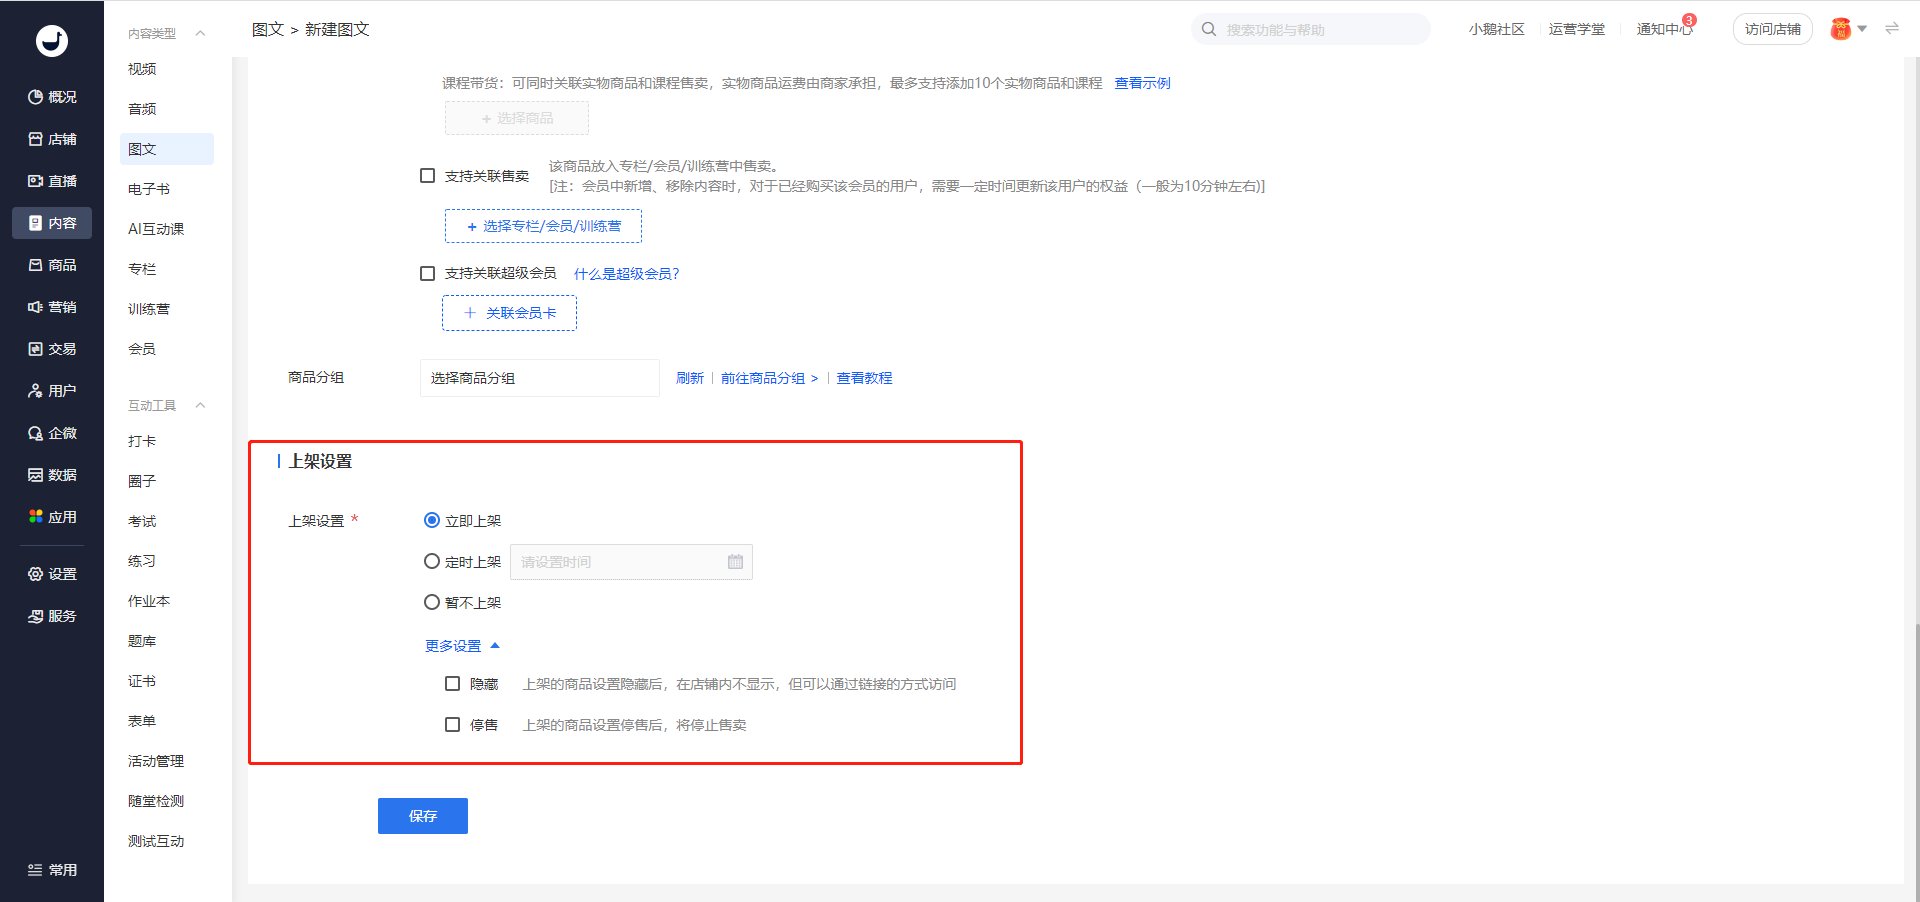
Task: Open 常用 frequently used menu
Action: [x=52, y=870]
